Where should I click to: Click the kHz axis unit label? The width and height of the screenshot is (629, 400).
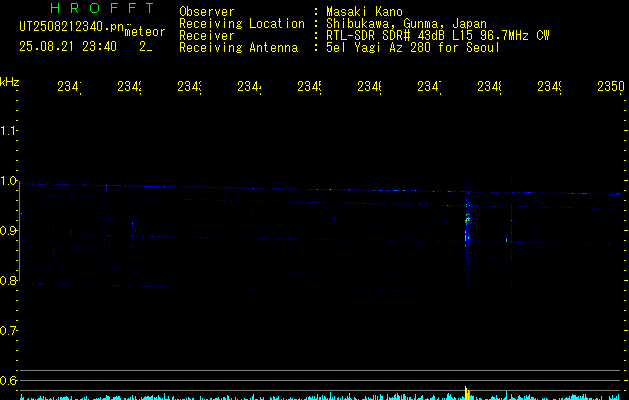[x=10, y=82]
